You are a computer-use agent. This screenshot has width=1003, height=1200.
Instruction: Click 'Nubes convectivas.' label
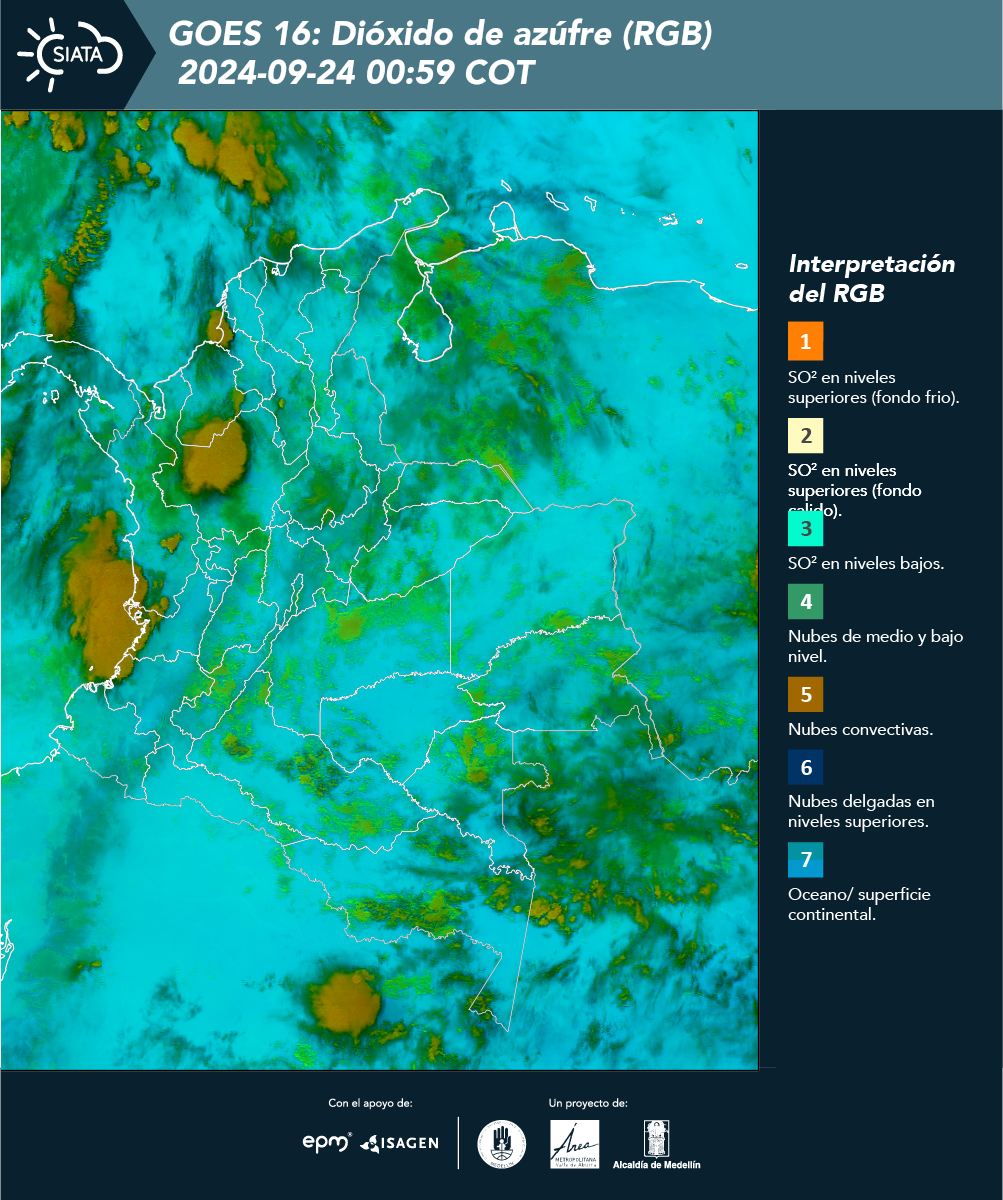pyautogui.click(x=860, y=729)
